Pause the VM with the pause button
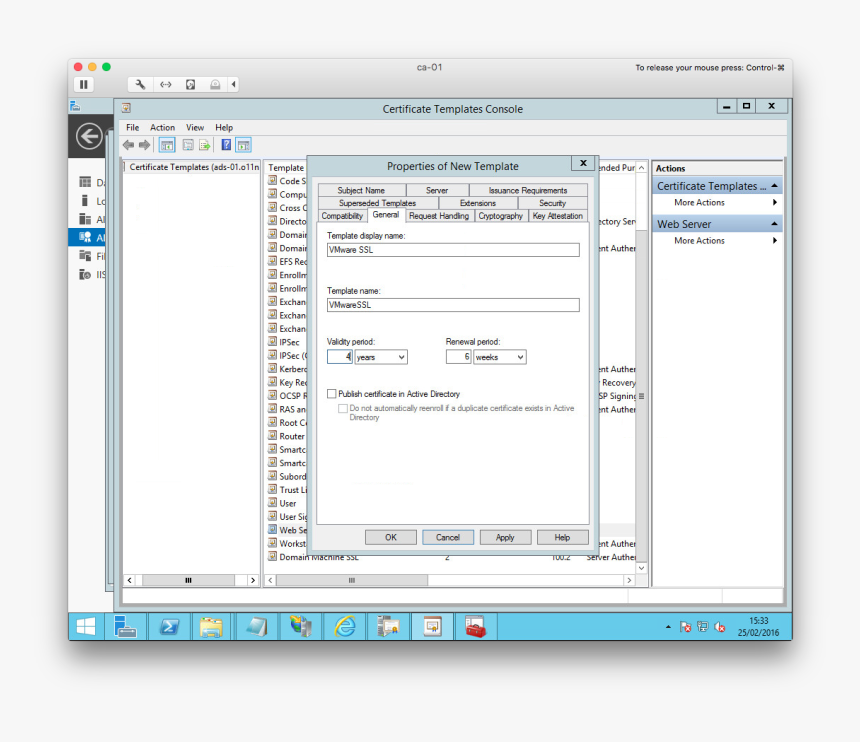The image size is (860, 742). (x=83, y=84)
